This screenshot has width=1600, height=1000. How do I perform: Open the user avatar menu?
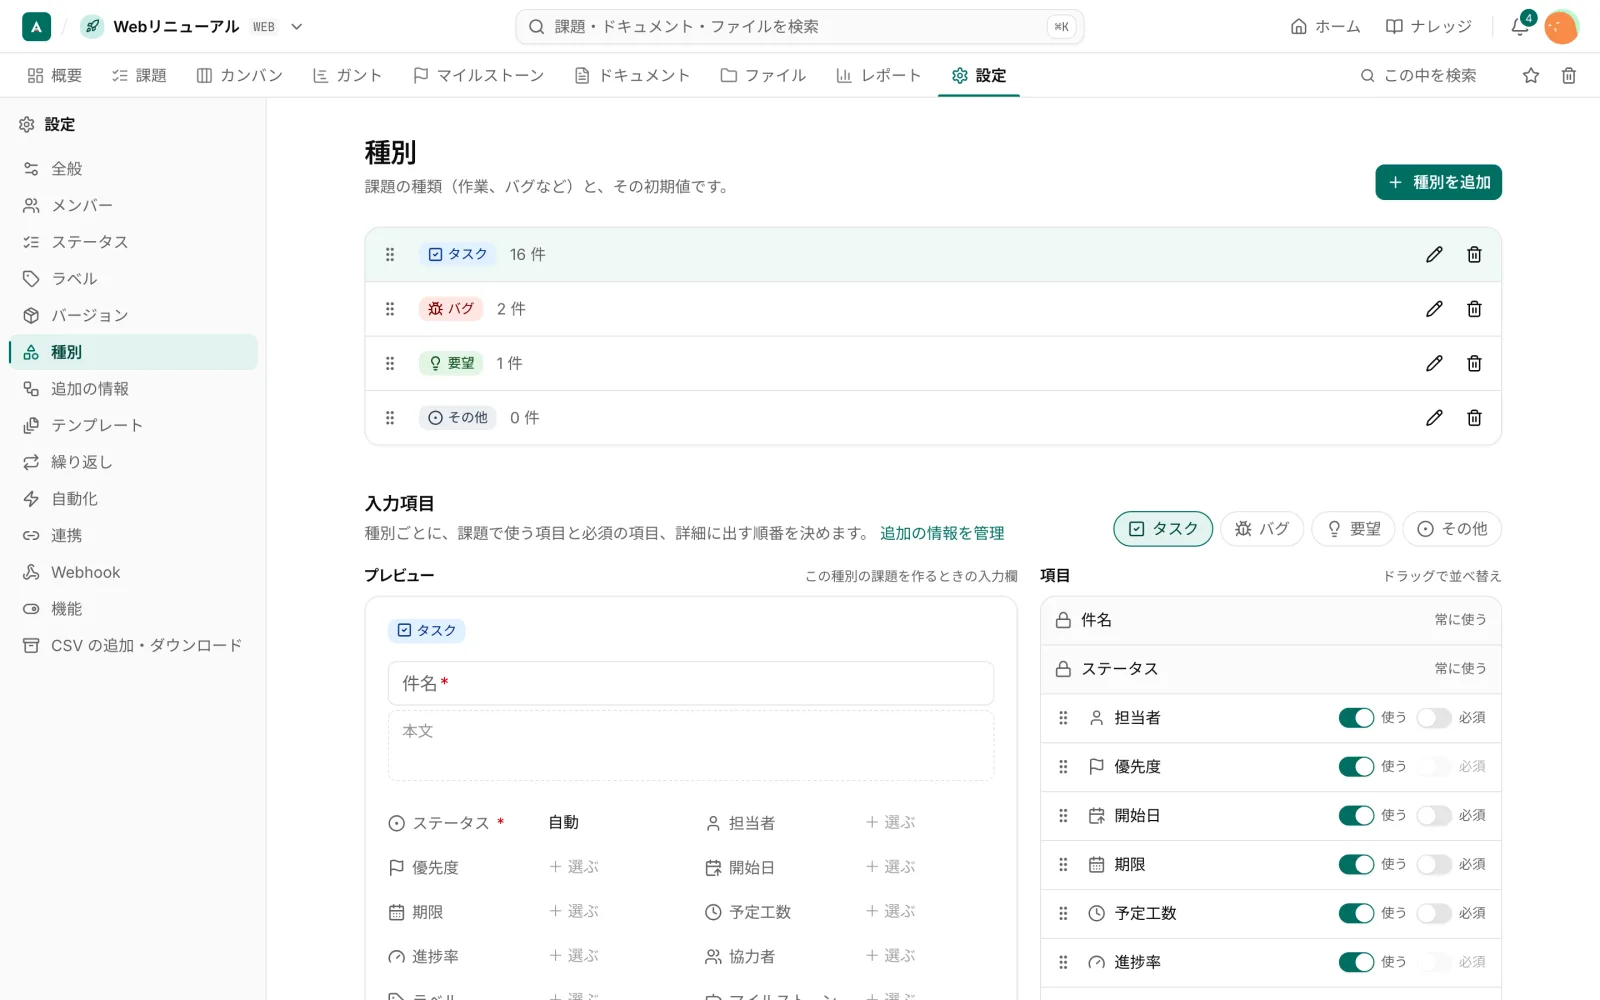1561,27
